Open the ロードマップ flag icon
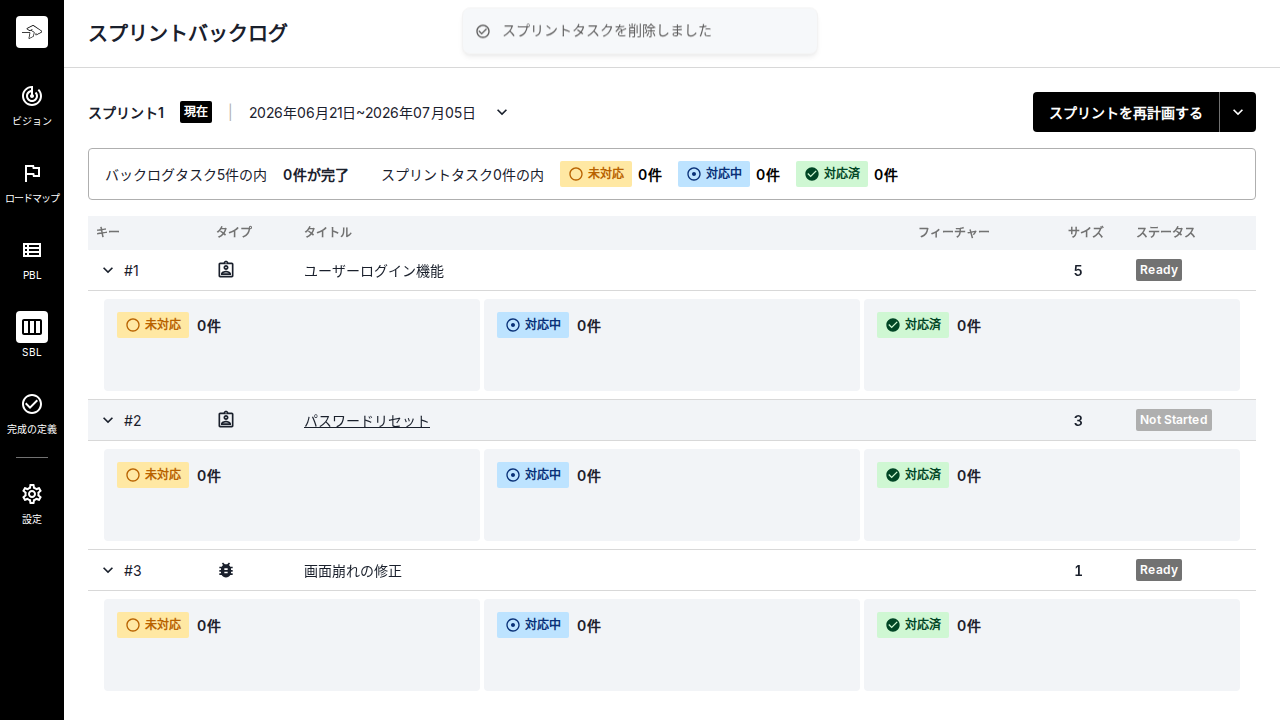The width and height of the screenshot is (1280, 720). click(x=32, y=173)
